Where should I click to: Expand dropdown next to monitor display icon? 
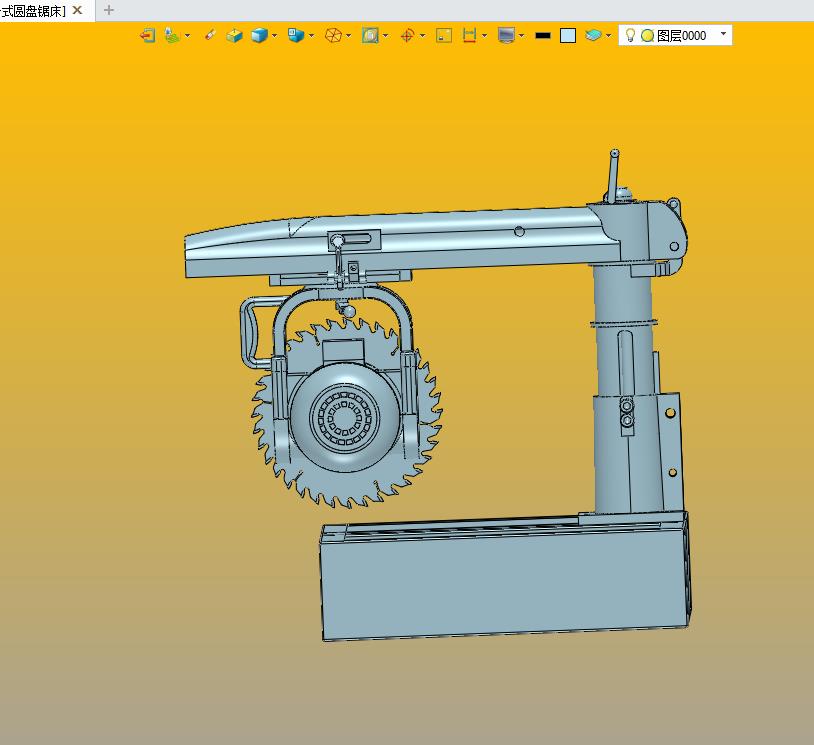coord(521,36)
